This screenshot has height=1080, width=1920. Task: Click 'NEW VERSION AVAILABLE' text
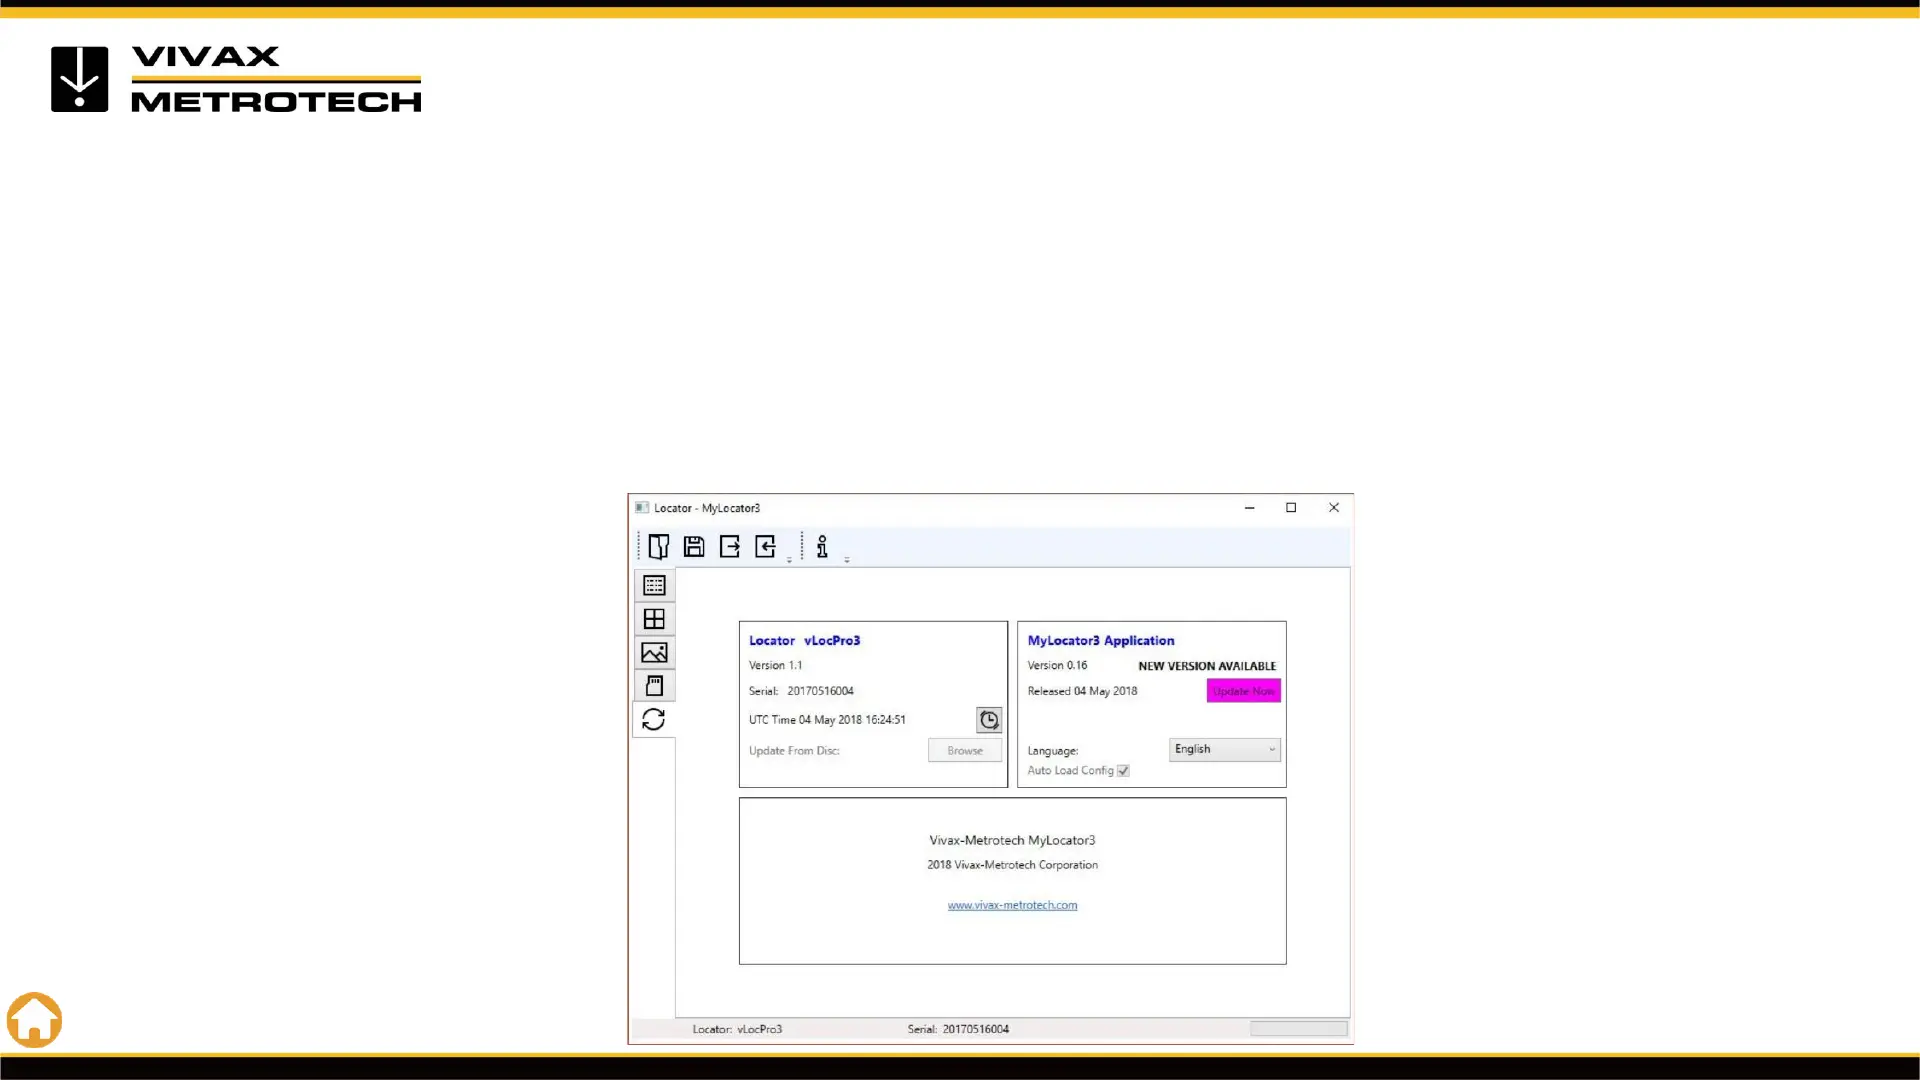point(1207,666)
